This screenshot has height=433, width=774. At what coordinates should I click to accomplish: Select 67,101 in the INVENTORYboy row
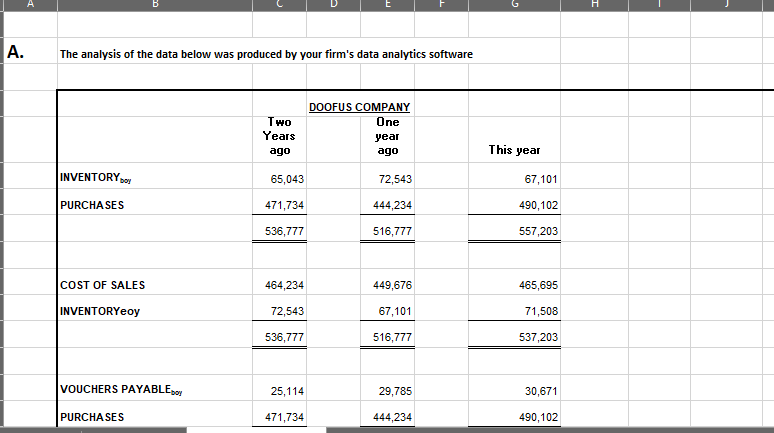541,179
